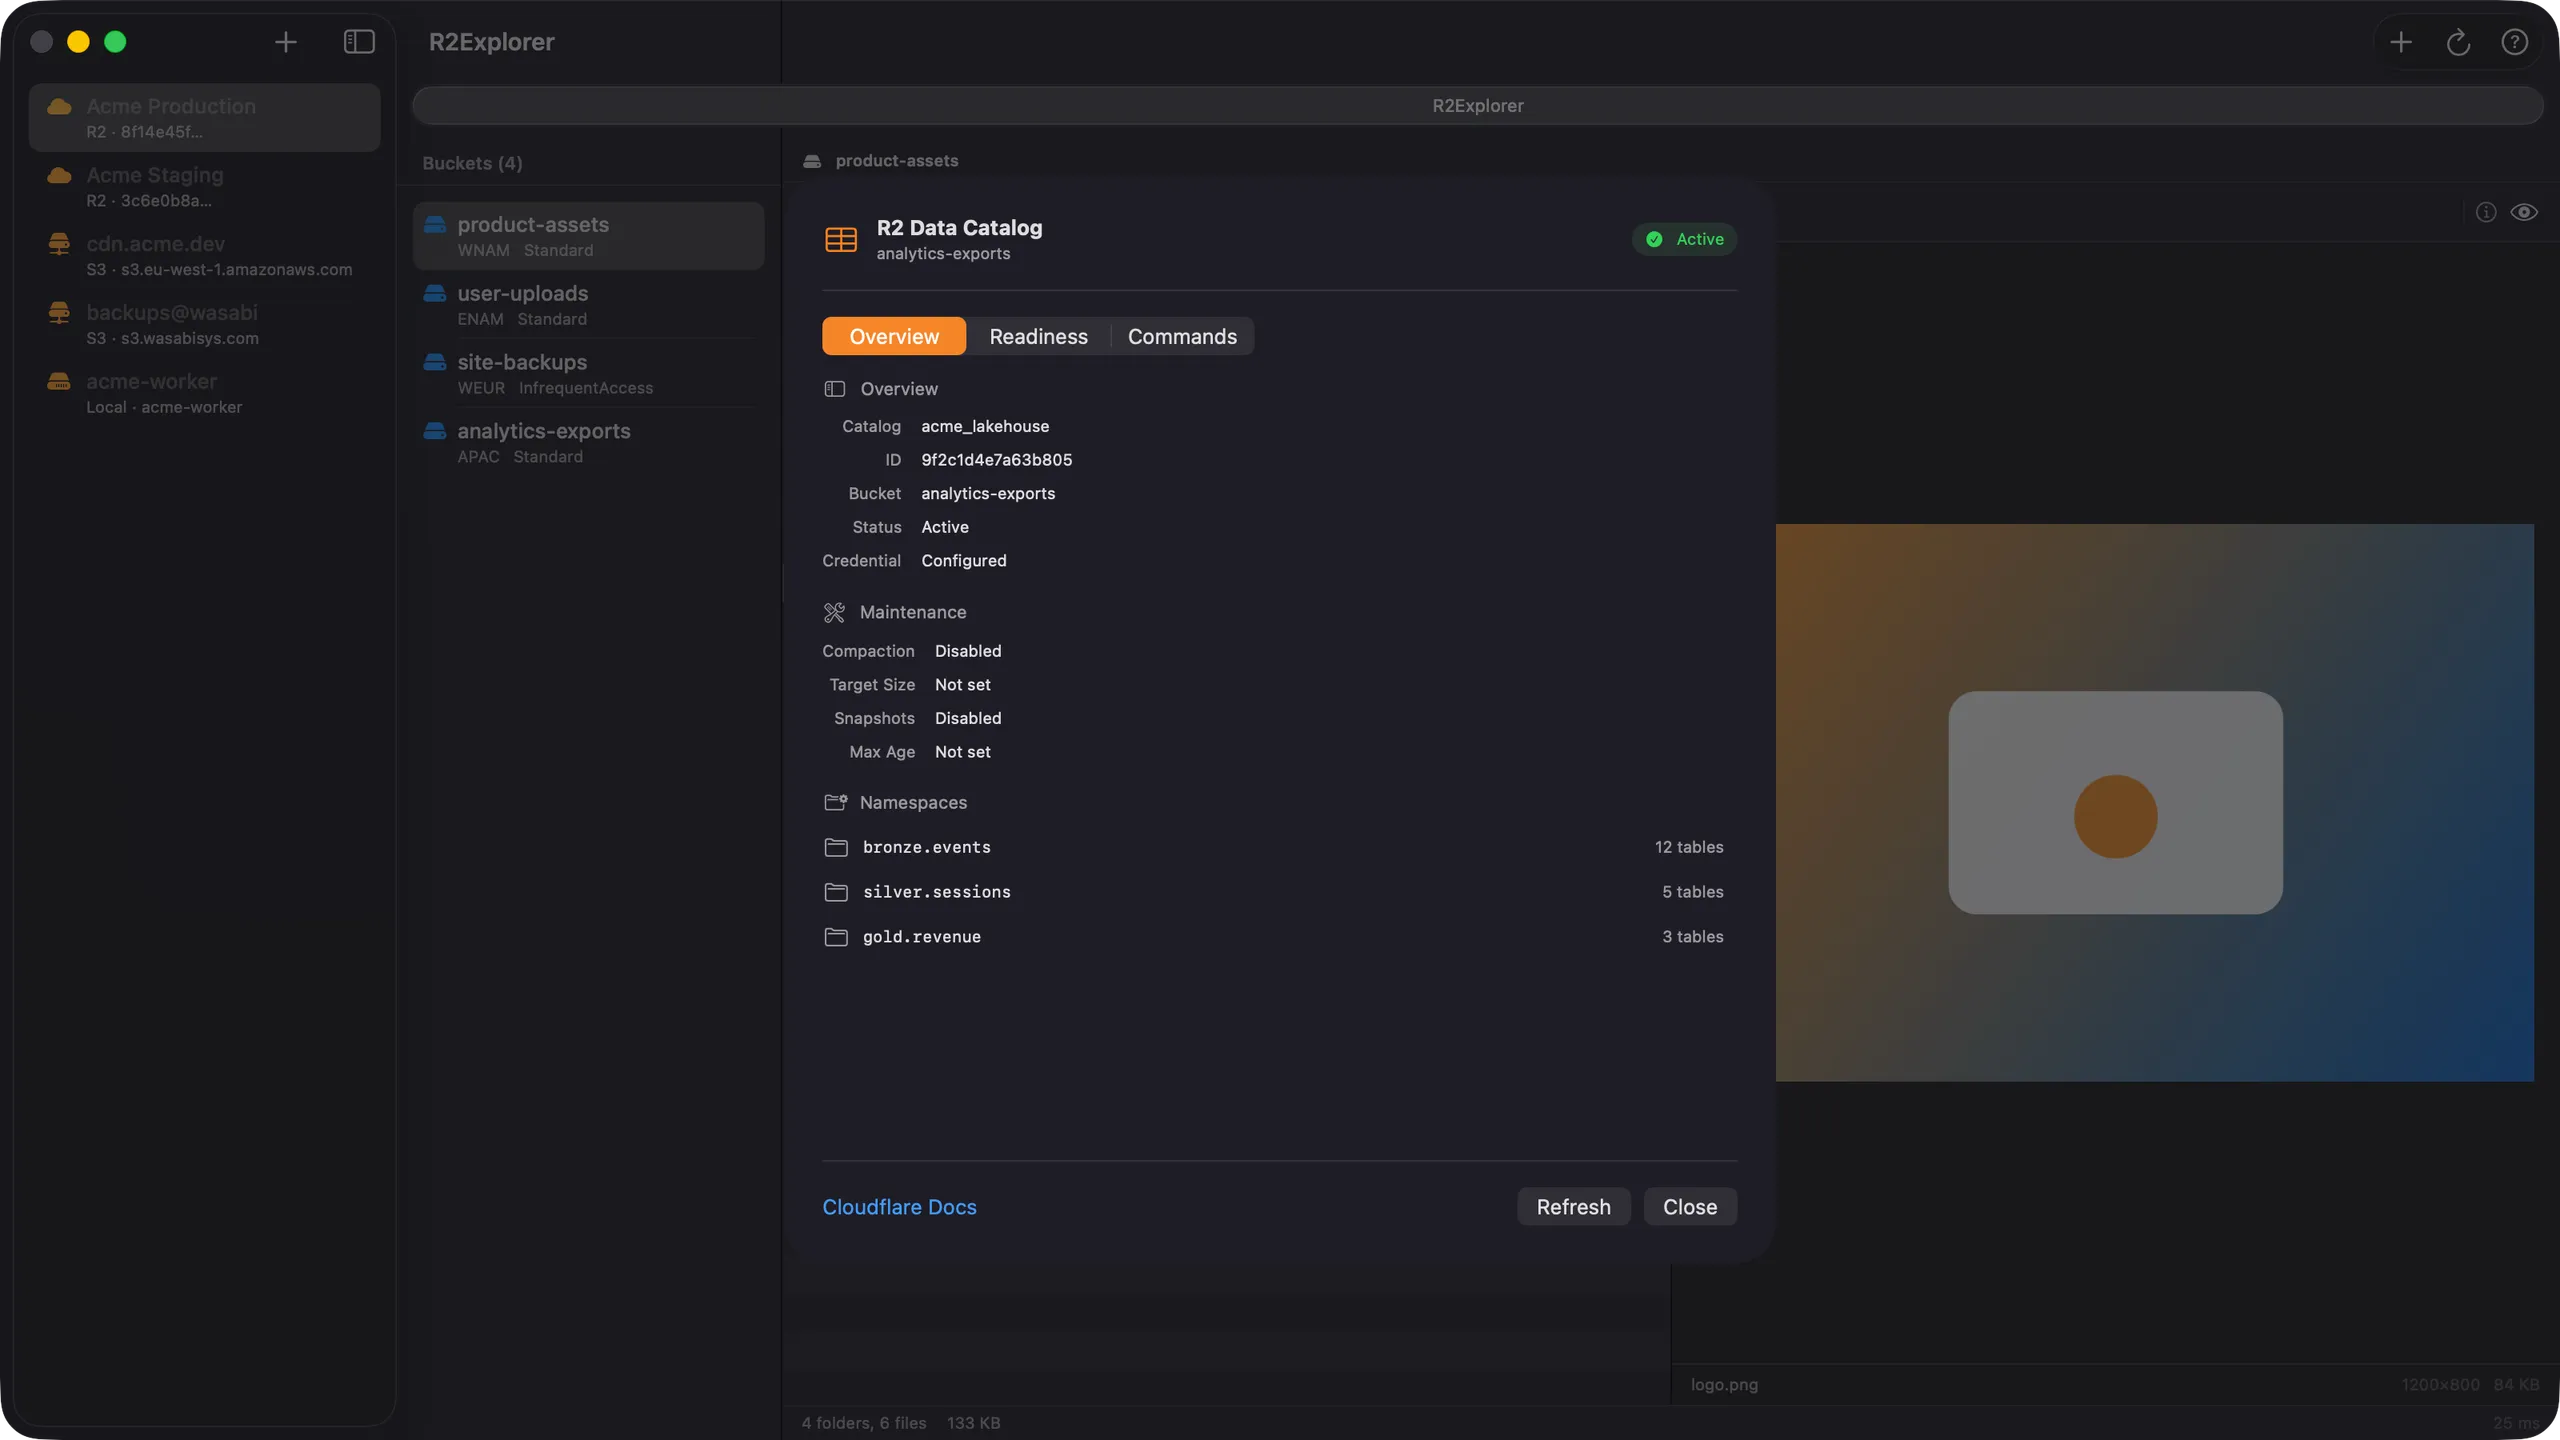Image resolution: width=2560 pixels, height=1440 pixels.
Task: Click the catalog ID 9f2c1d4e7a63b805
Action: (997, 460)
